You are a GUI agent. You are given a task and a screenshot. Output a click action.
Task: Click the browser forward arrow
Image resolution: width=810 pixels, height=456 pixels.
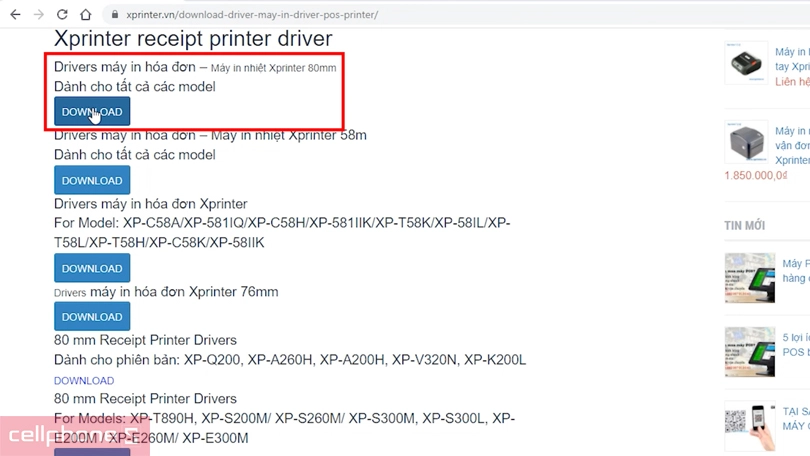[39, 14]
